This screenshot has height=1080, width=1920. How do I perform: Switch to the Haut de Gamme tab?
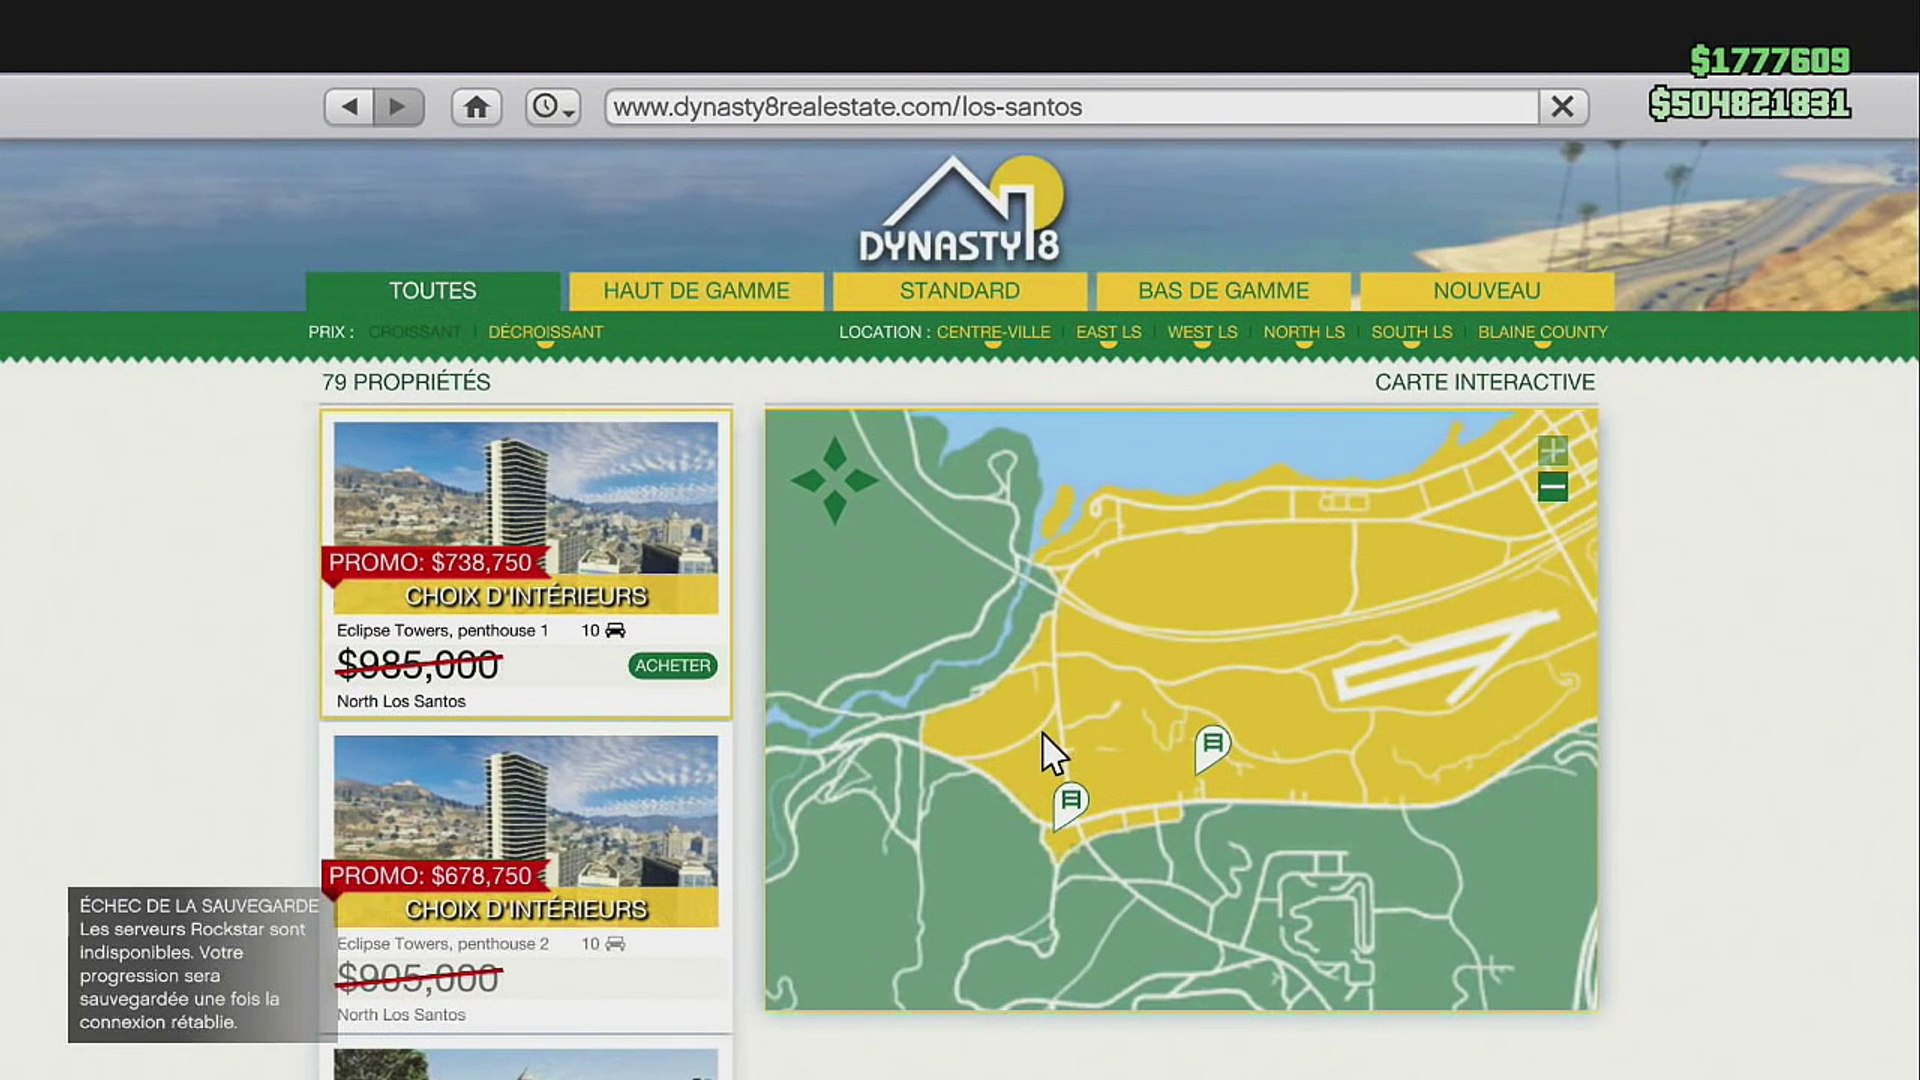(696, 291)
